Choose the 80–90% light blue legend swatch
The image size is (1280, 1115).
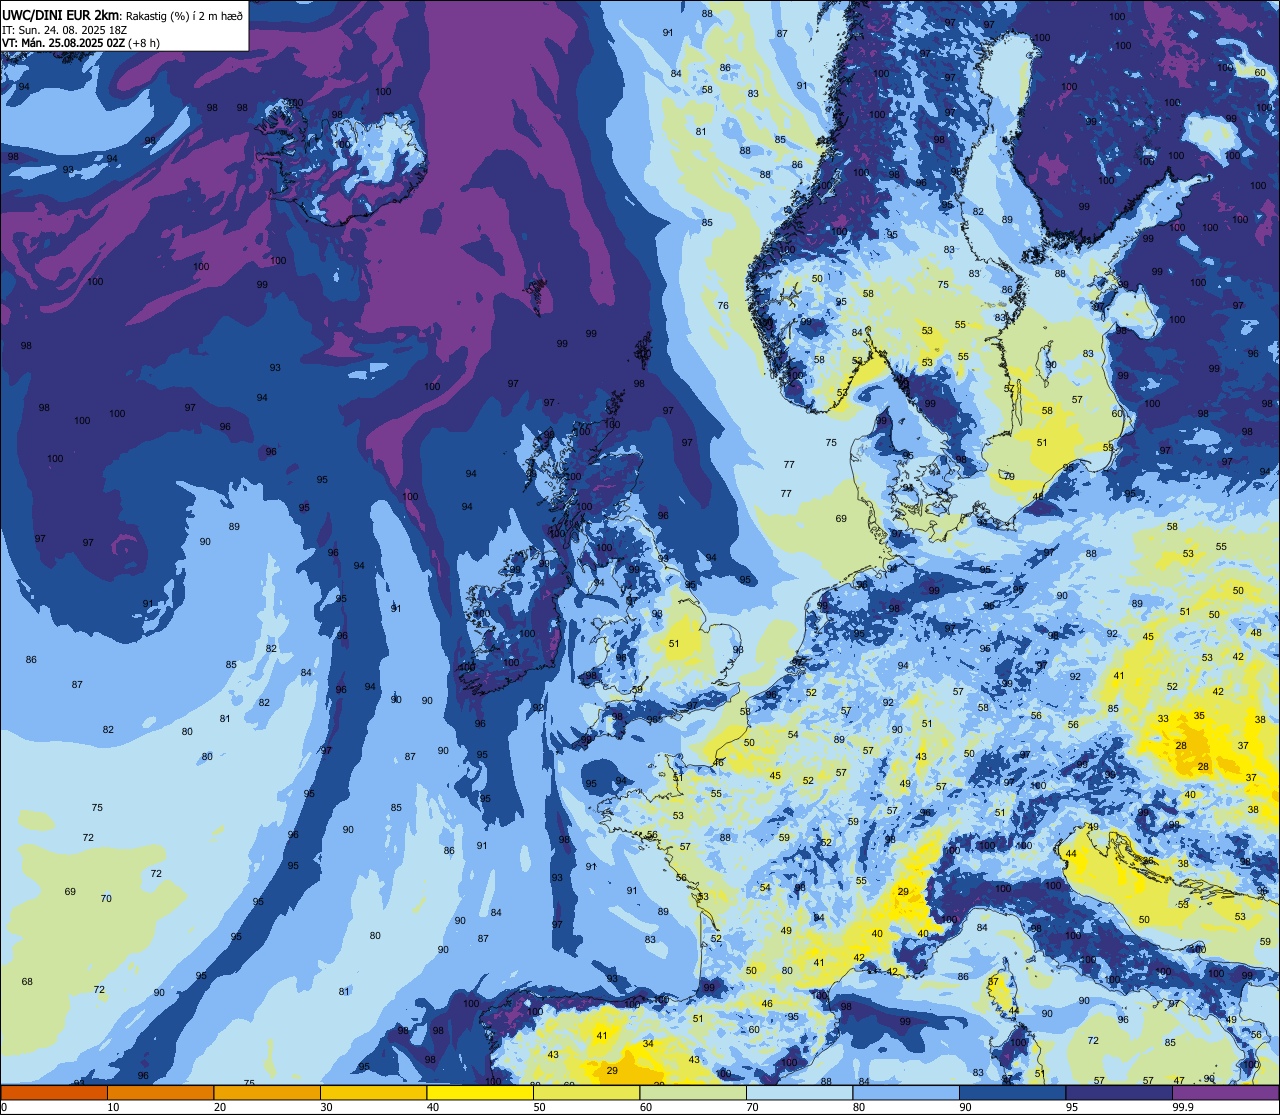(906, 1092)
